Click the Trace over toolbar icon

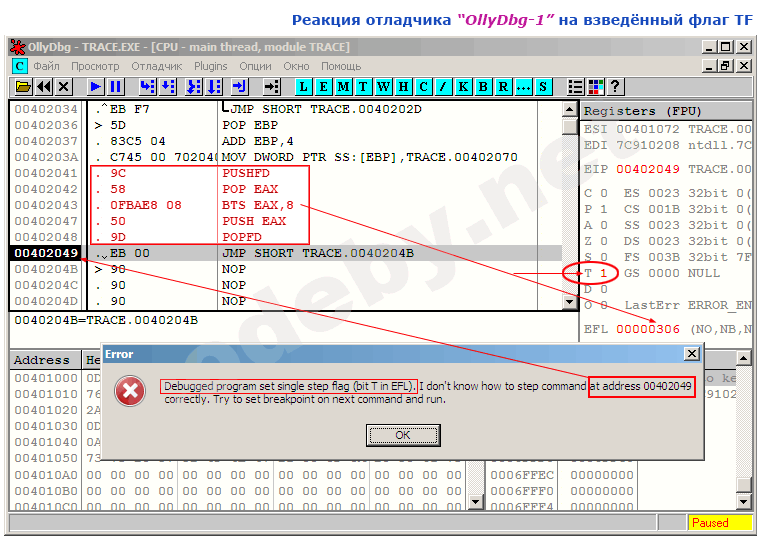pos(214,87)
